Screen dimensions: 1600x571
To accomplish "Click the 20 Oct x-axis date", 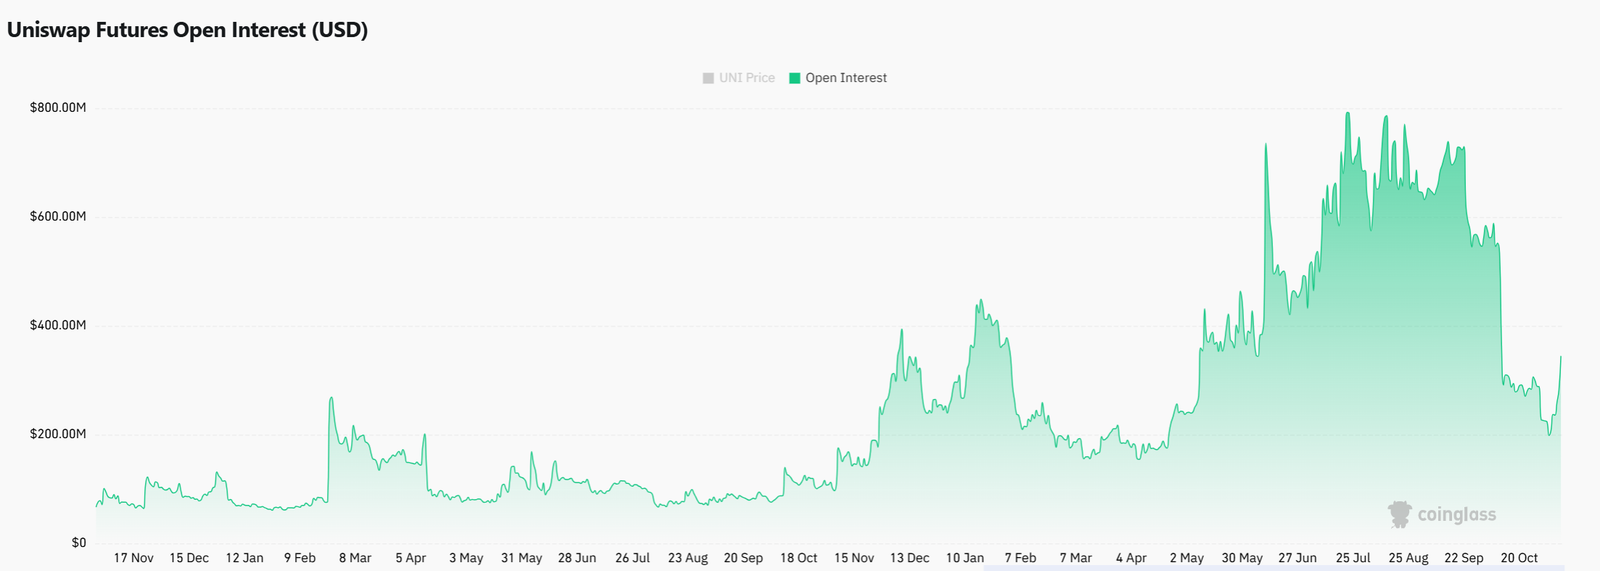I will tap(1519, 558).
